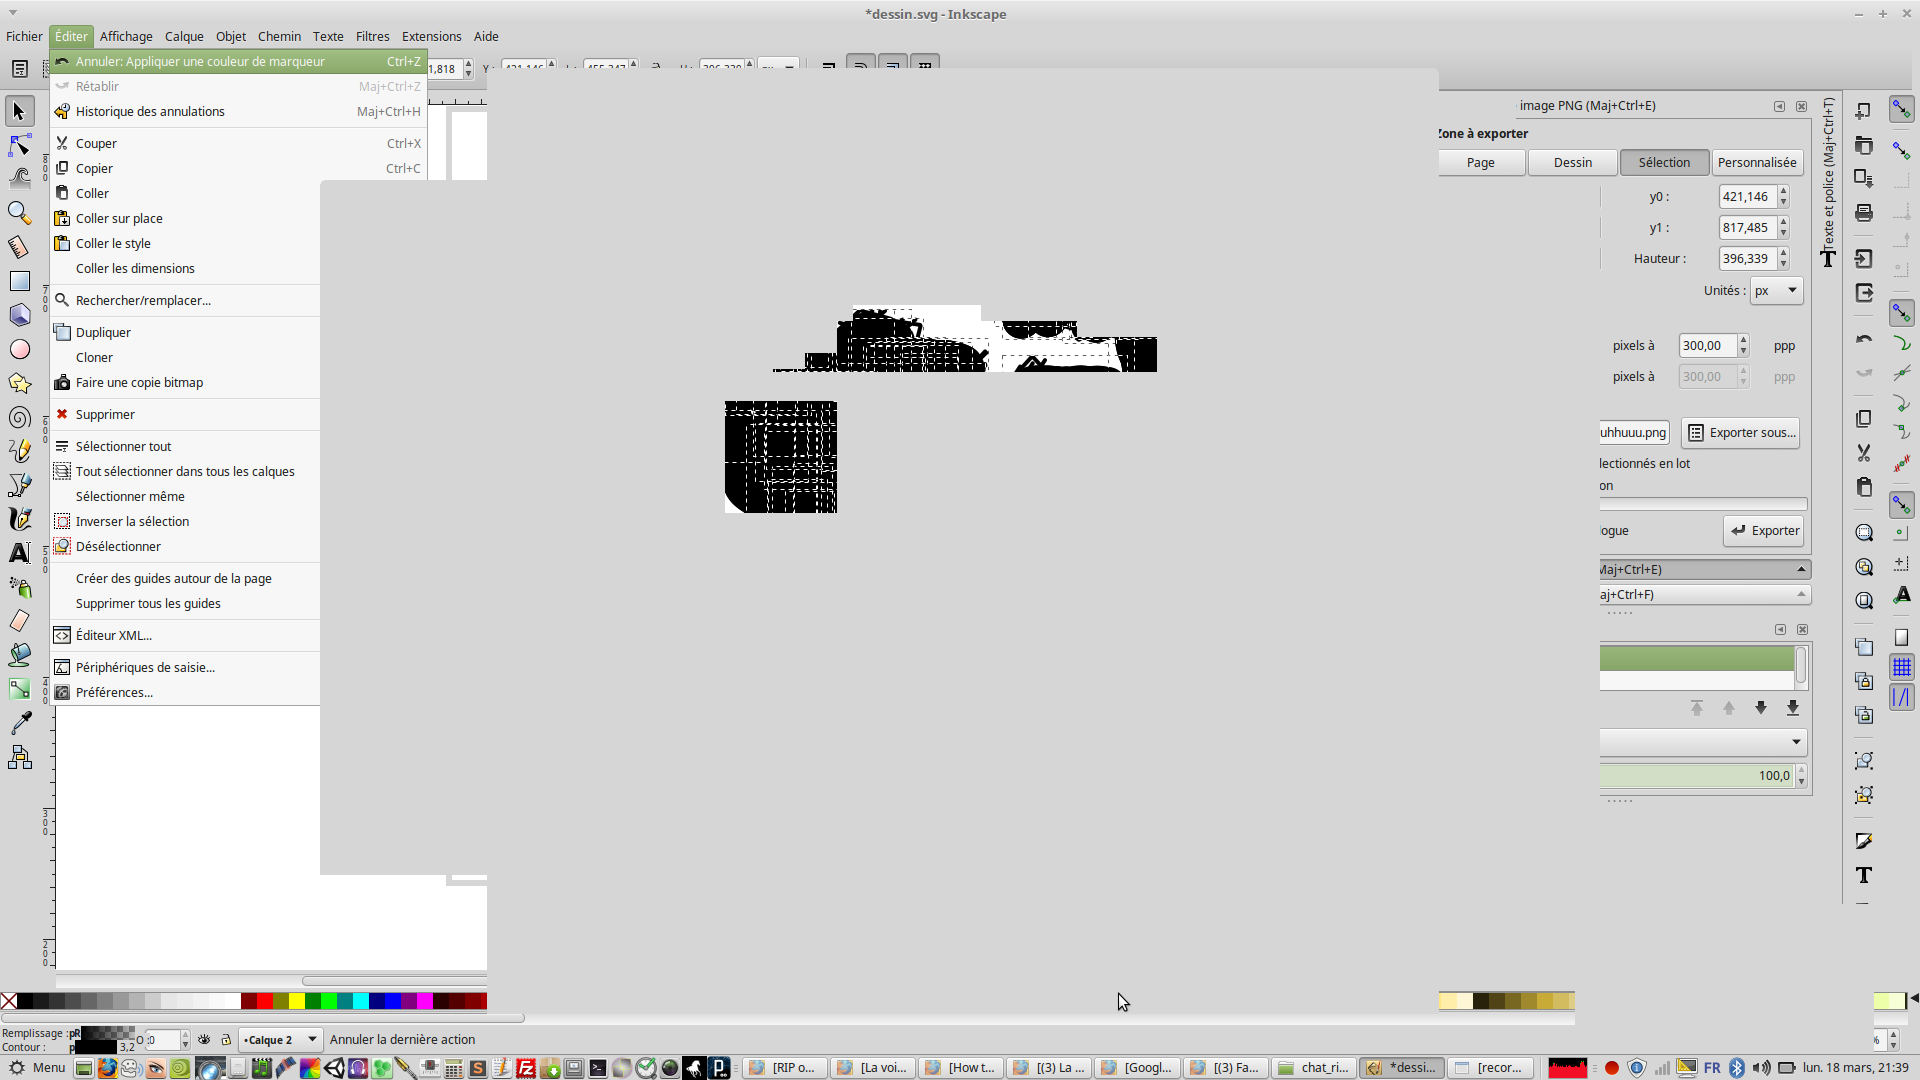The width and height of the screenshot is (1920, 1080).
Task: Select the Paint bucket fill tool
Action: 19,655
